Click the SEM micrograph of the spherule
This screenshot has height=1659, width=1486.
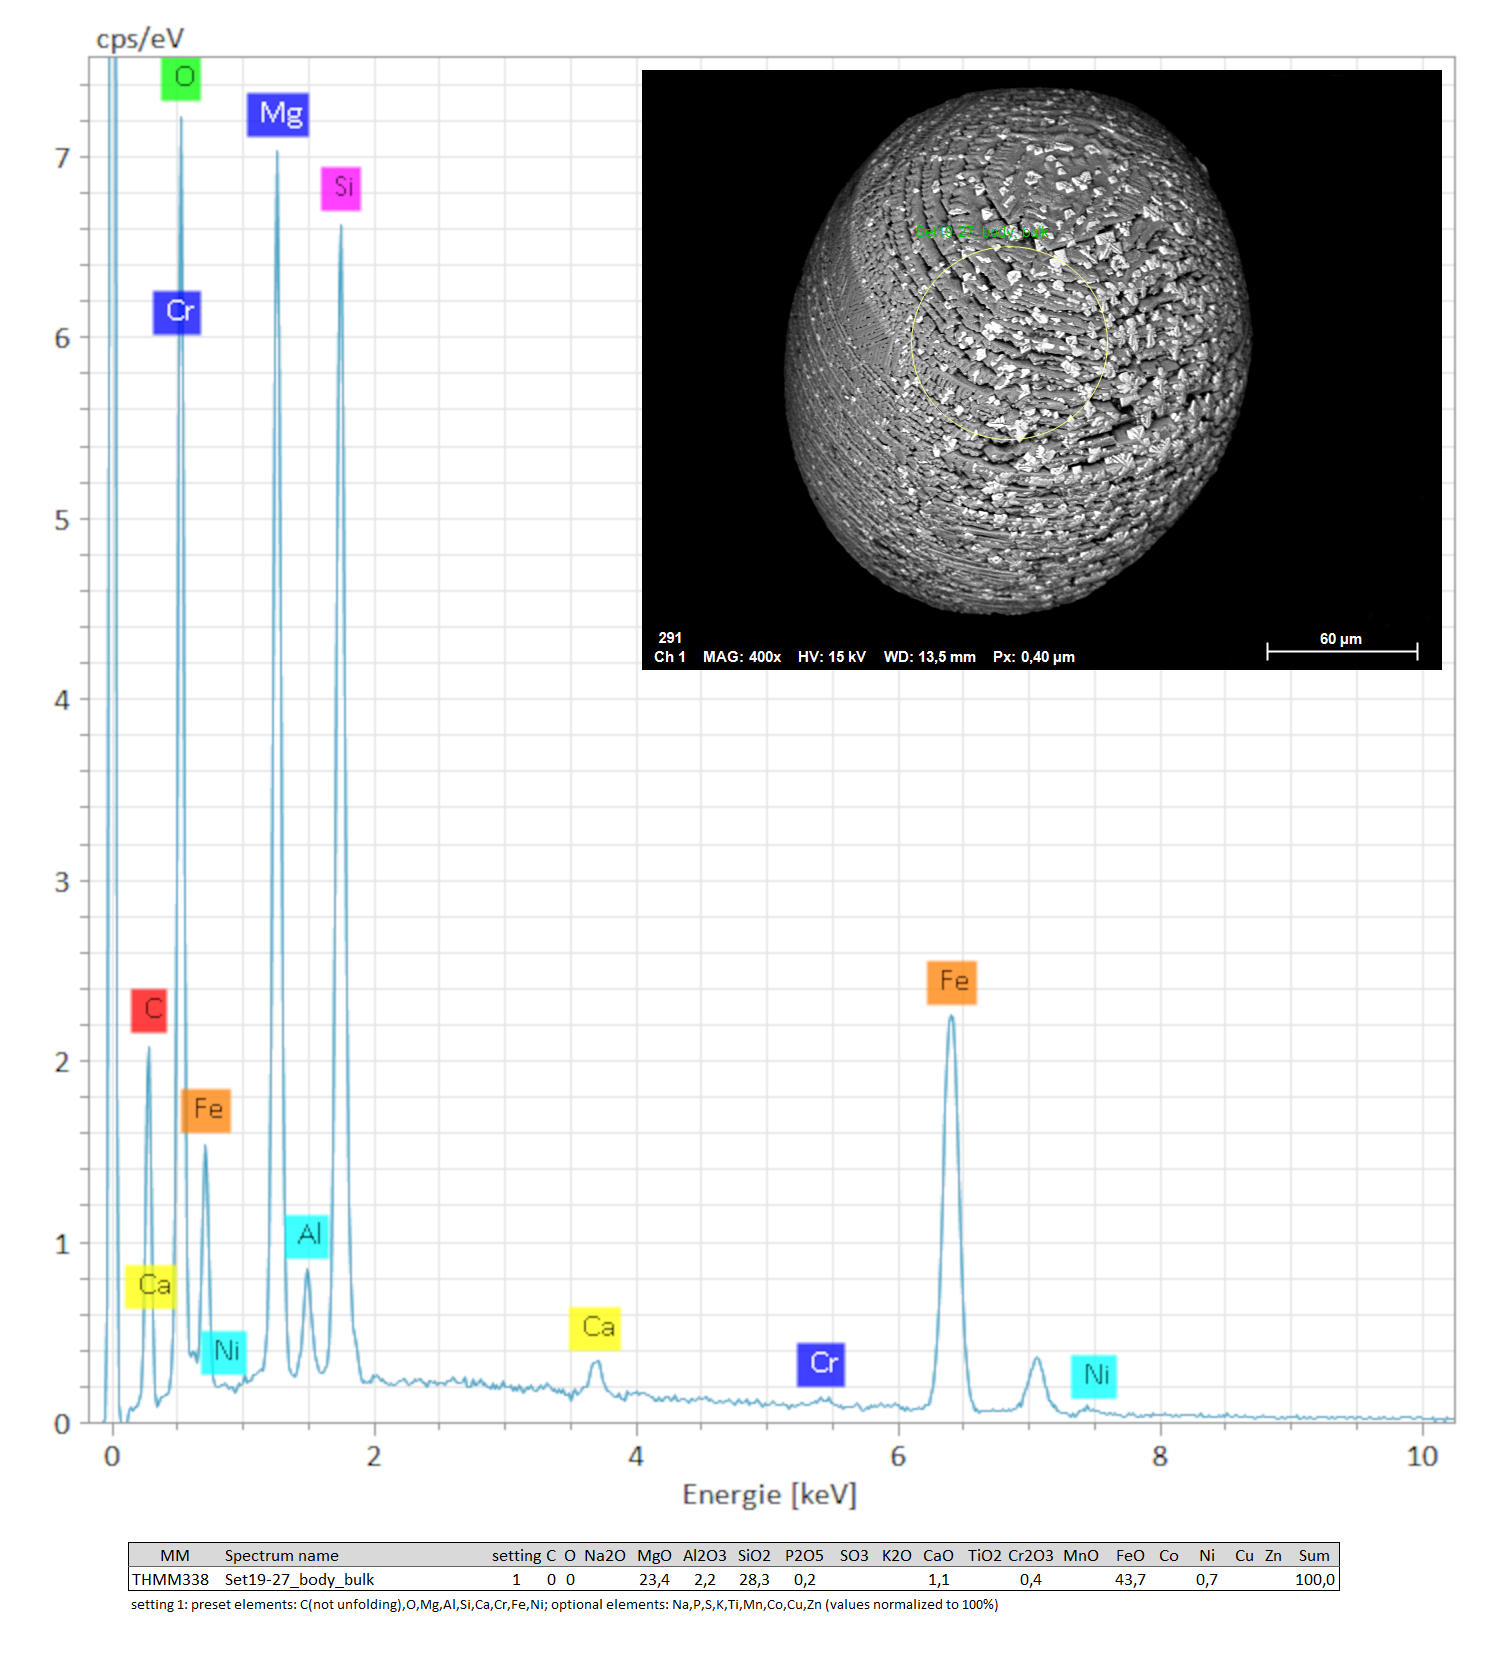1018,350
